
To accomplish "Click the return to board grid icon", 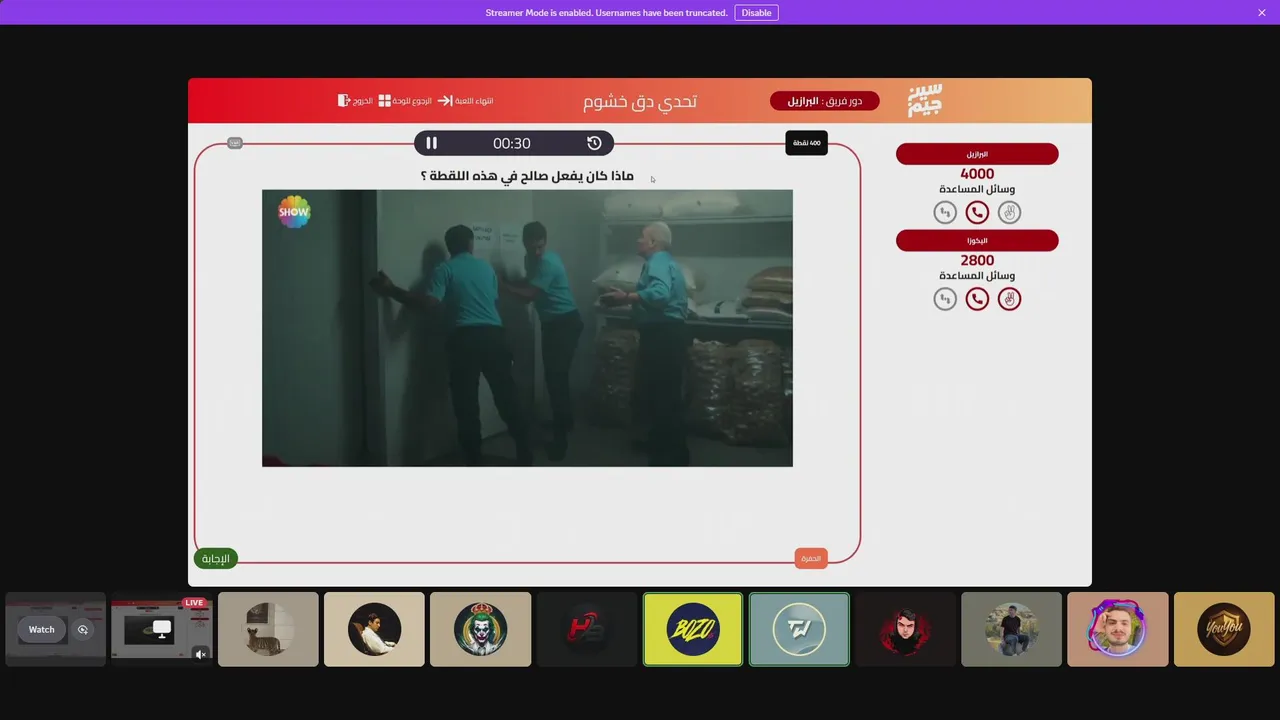I will 385,101.
